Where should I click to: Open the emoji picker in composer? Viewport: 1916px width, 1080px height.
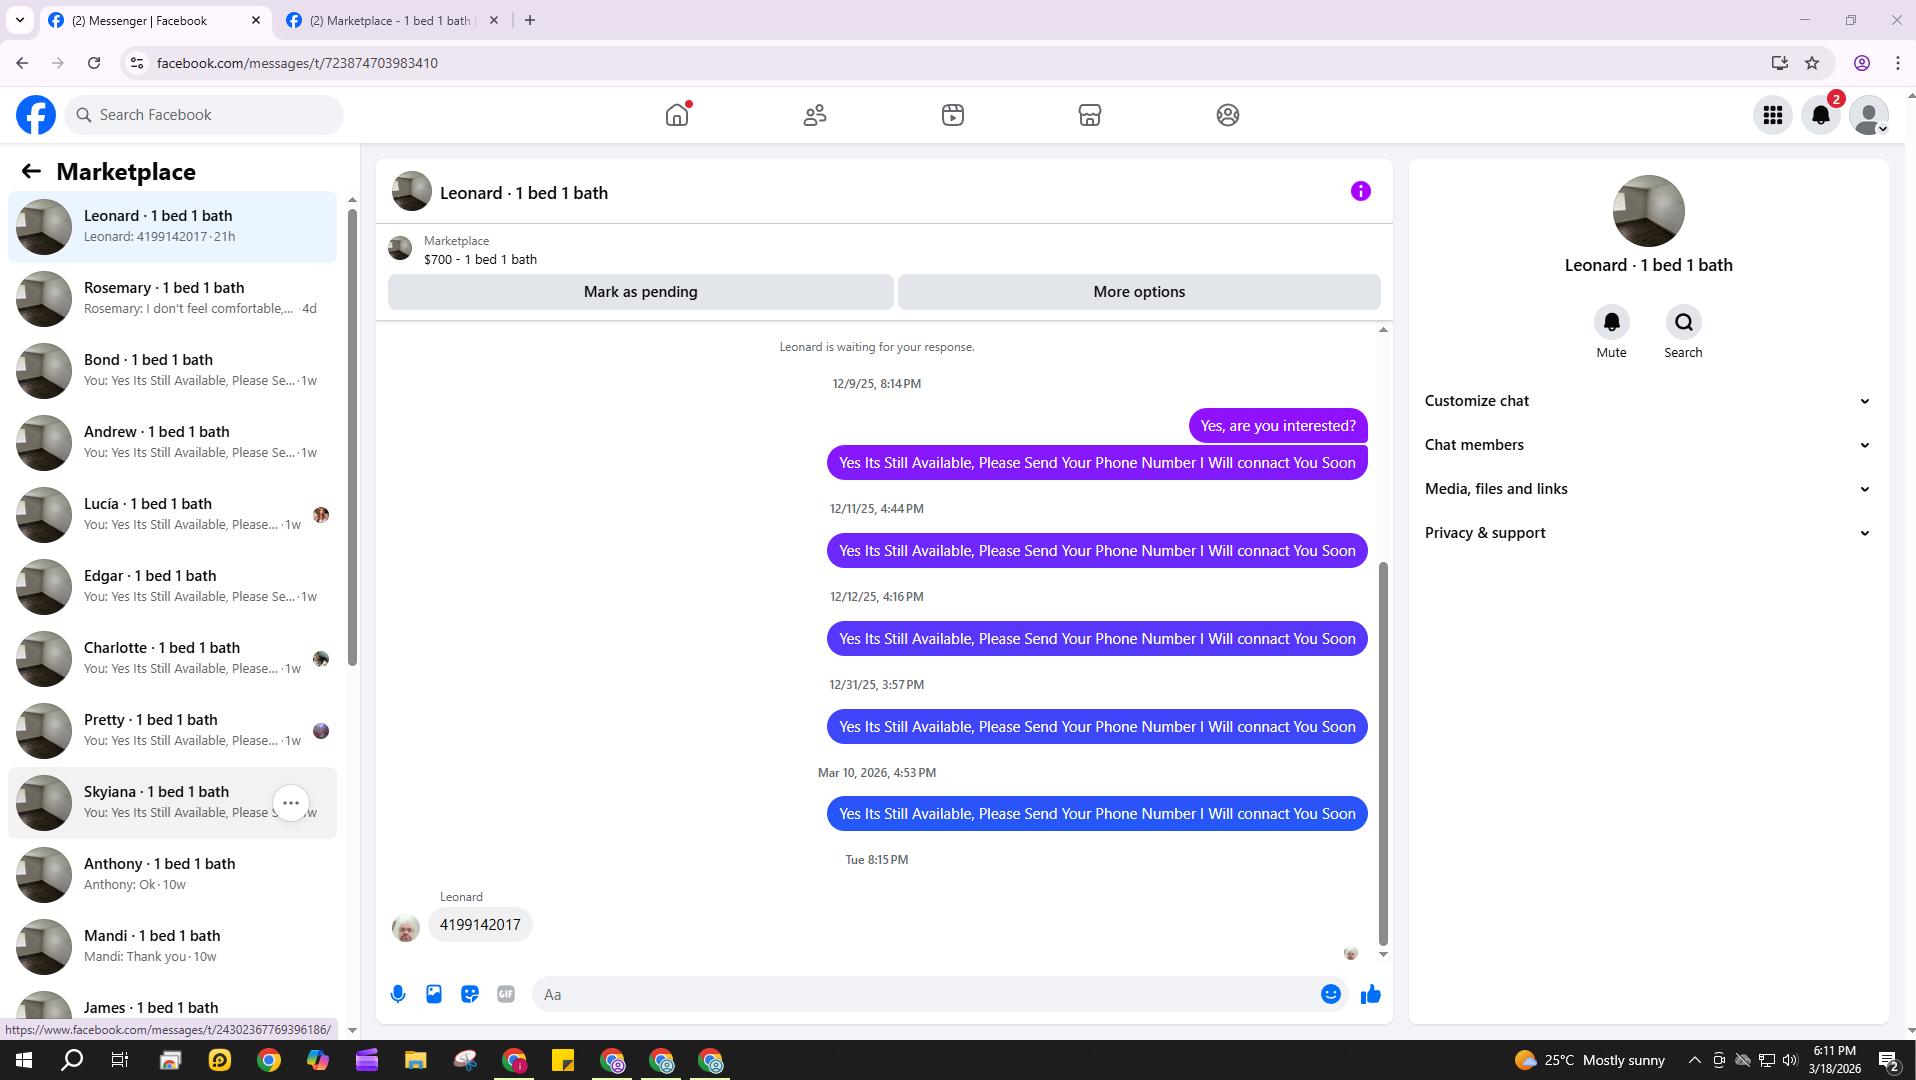click(x=1331, y=994)
